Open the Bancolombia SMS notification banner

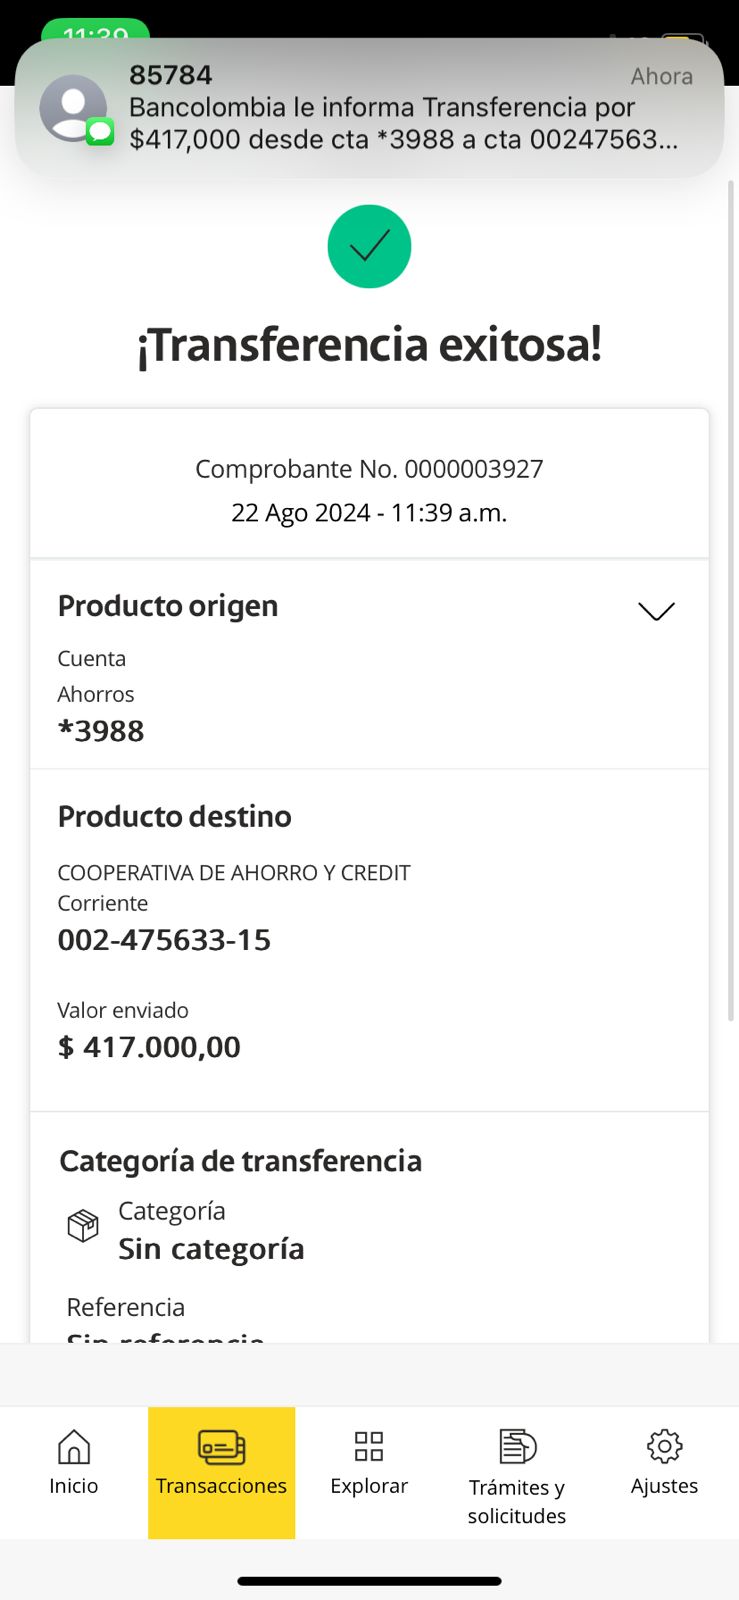coord(400,108)
